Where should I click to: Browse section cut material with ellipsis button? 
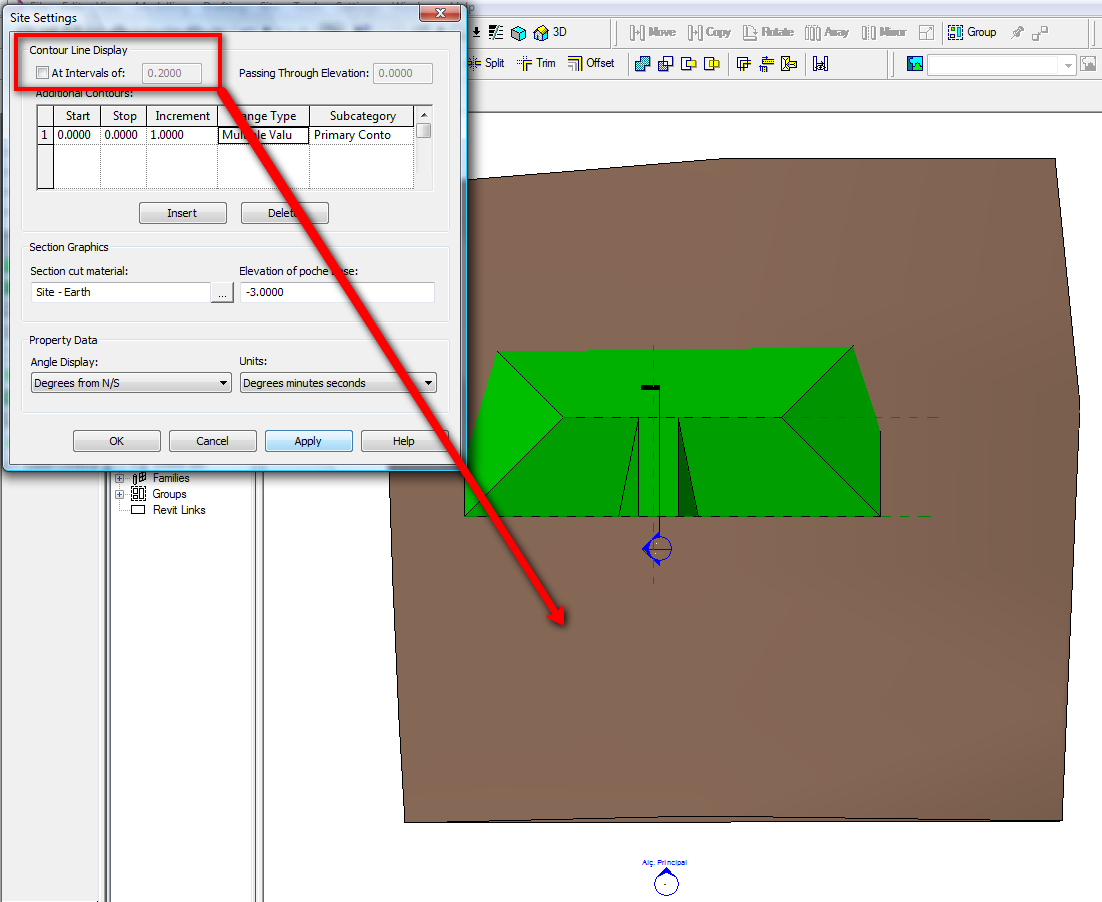point(222,293)
